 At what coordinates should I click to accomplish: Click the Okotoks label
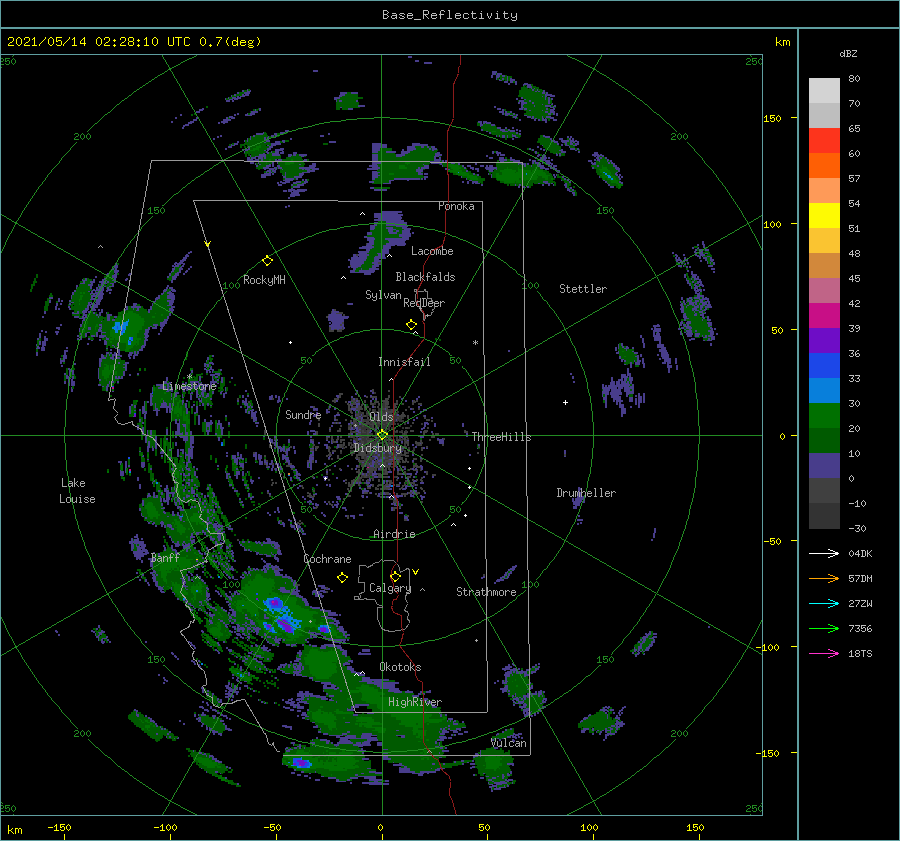400,667
